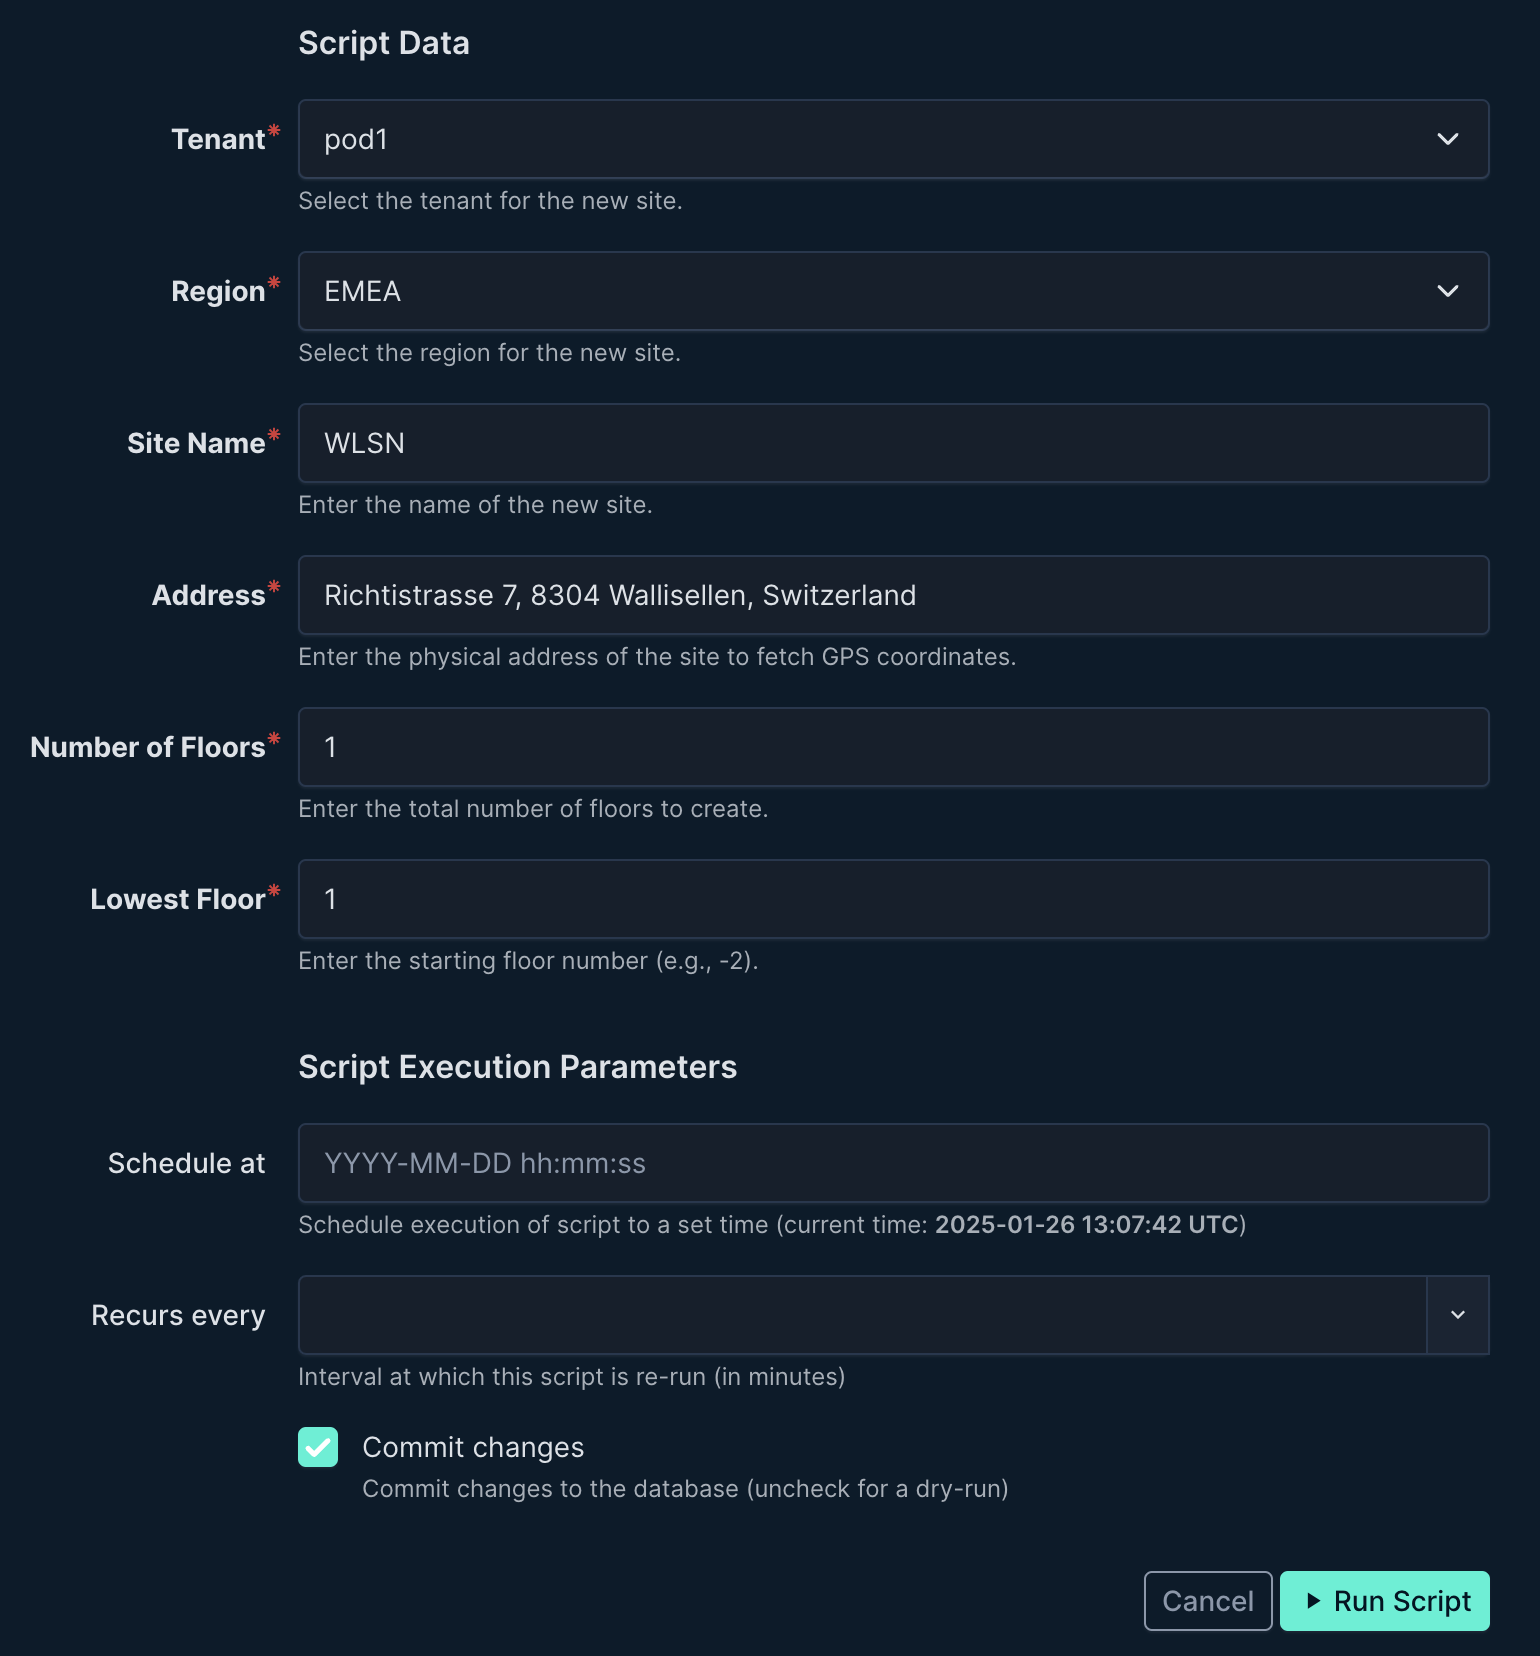Run the script with the green button
Screen dimensions: 1540x1656
[x=1385, y=1601]
